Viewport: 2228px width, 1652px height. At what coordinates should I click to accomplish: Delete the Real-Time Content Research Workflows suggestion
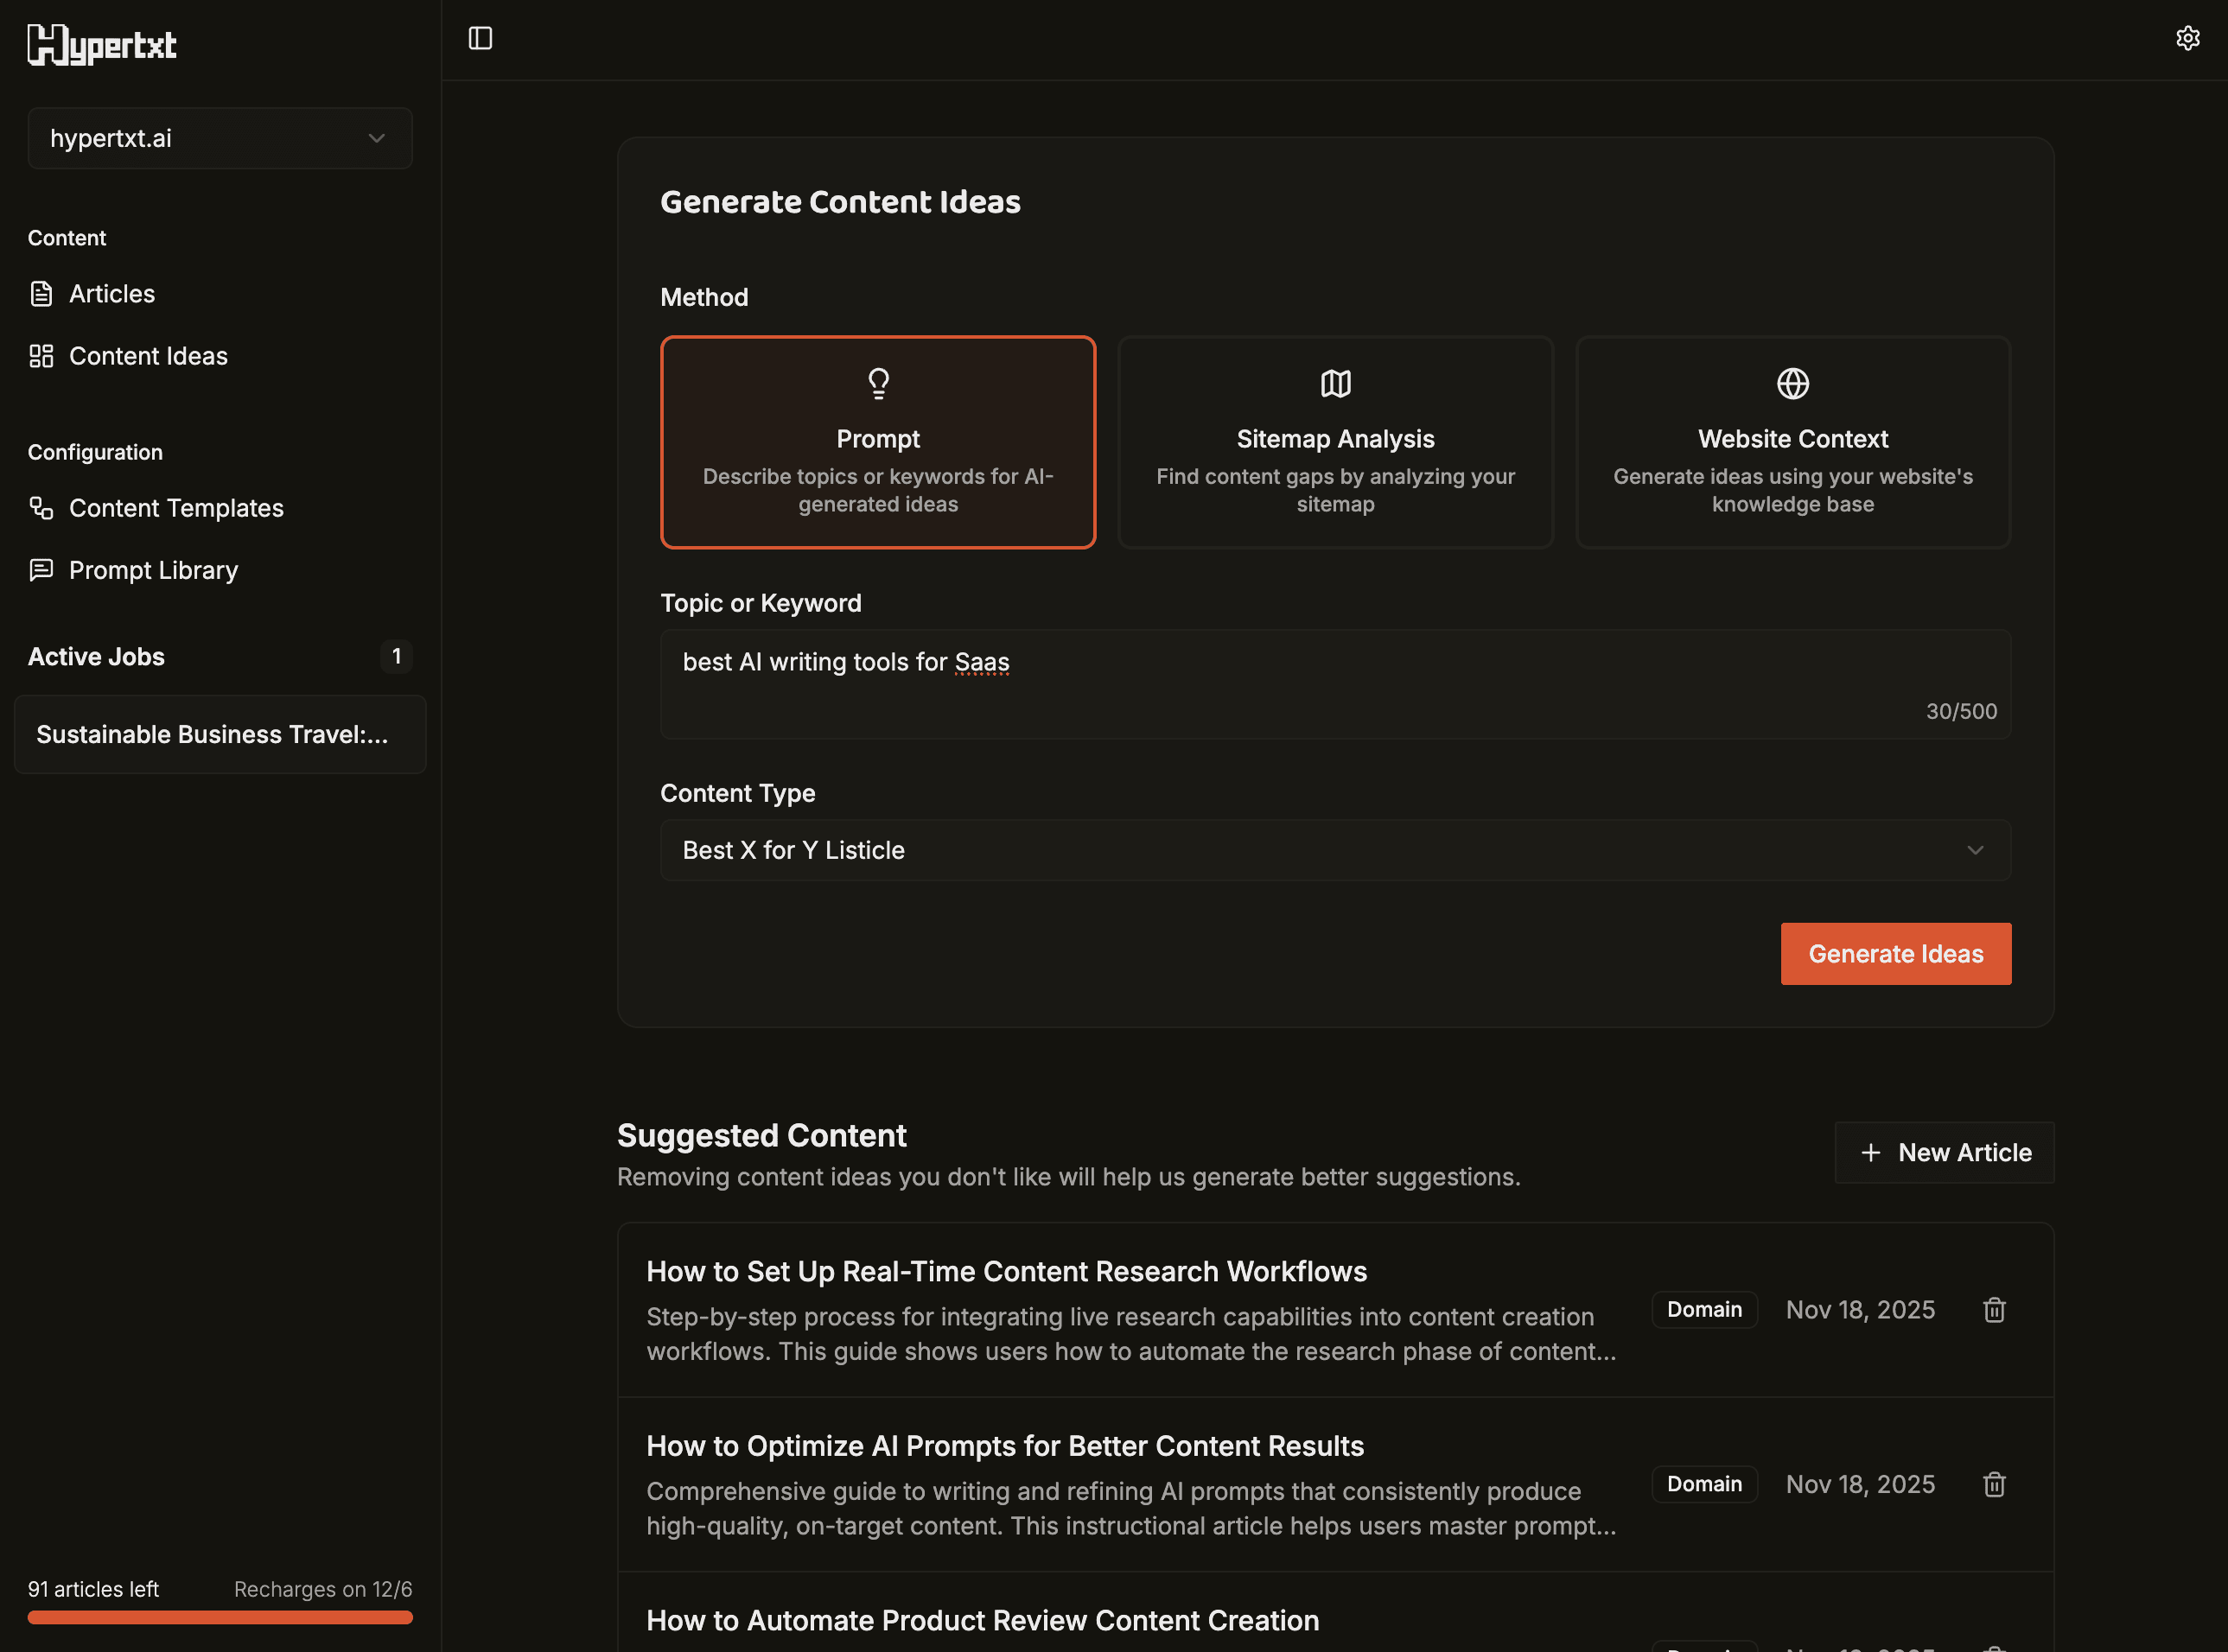click(1994, 1310)
